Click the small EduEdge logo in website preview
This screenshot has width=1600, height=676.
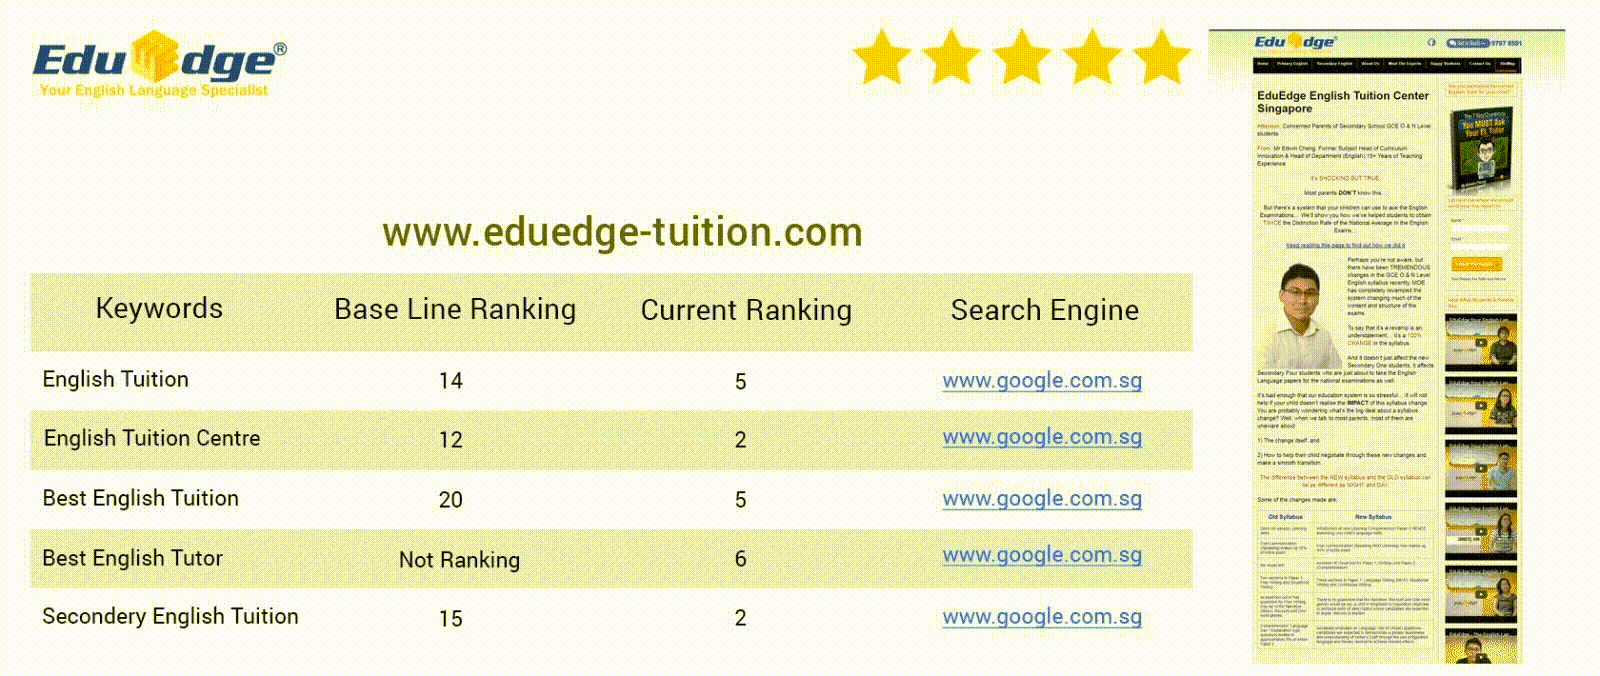[1296, 42]
